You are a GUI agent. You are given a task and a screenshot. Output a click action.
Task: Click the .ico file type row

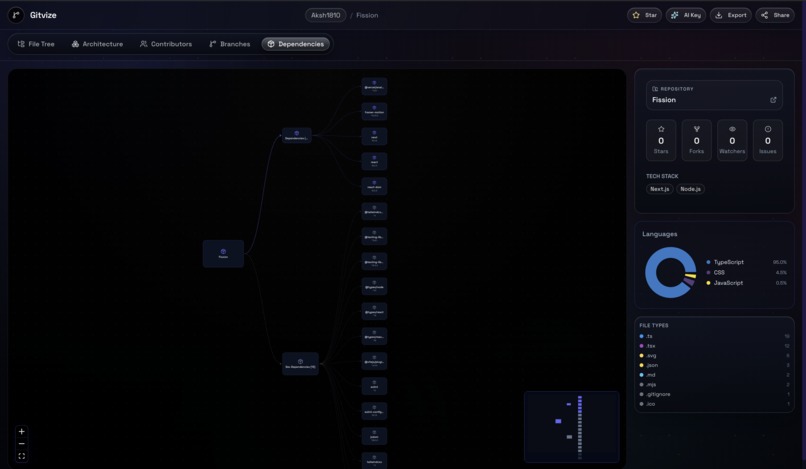tap(715, 404)
